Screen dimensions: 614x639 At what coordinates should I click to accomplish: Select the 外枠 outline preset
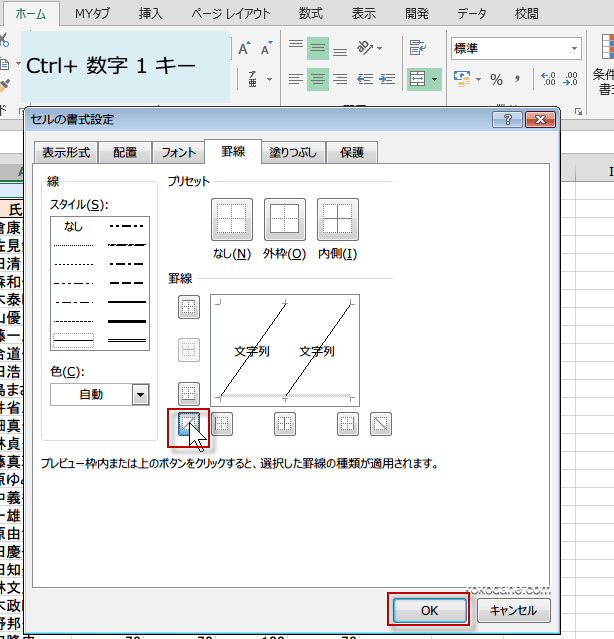(285, 219)
